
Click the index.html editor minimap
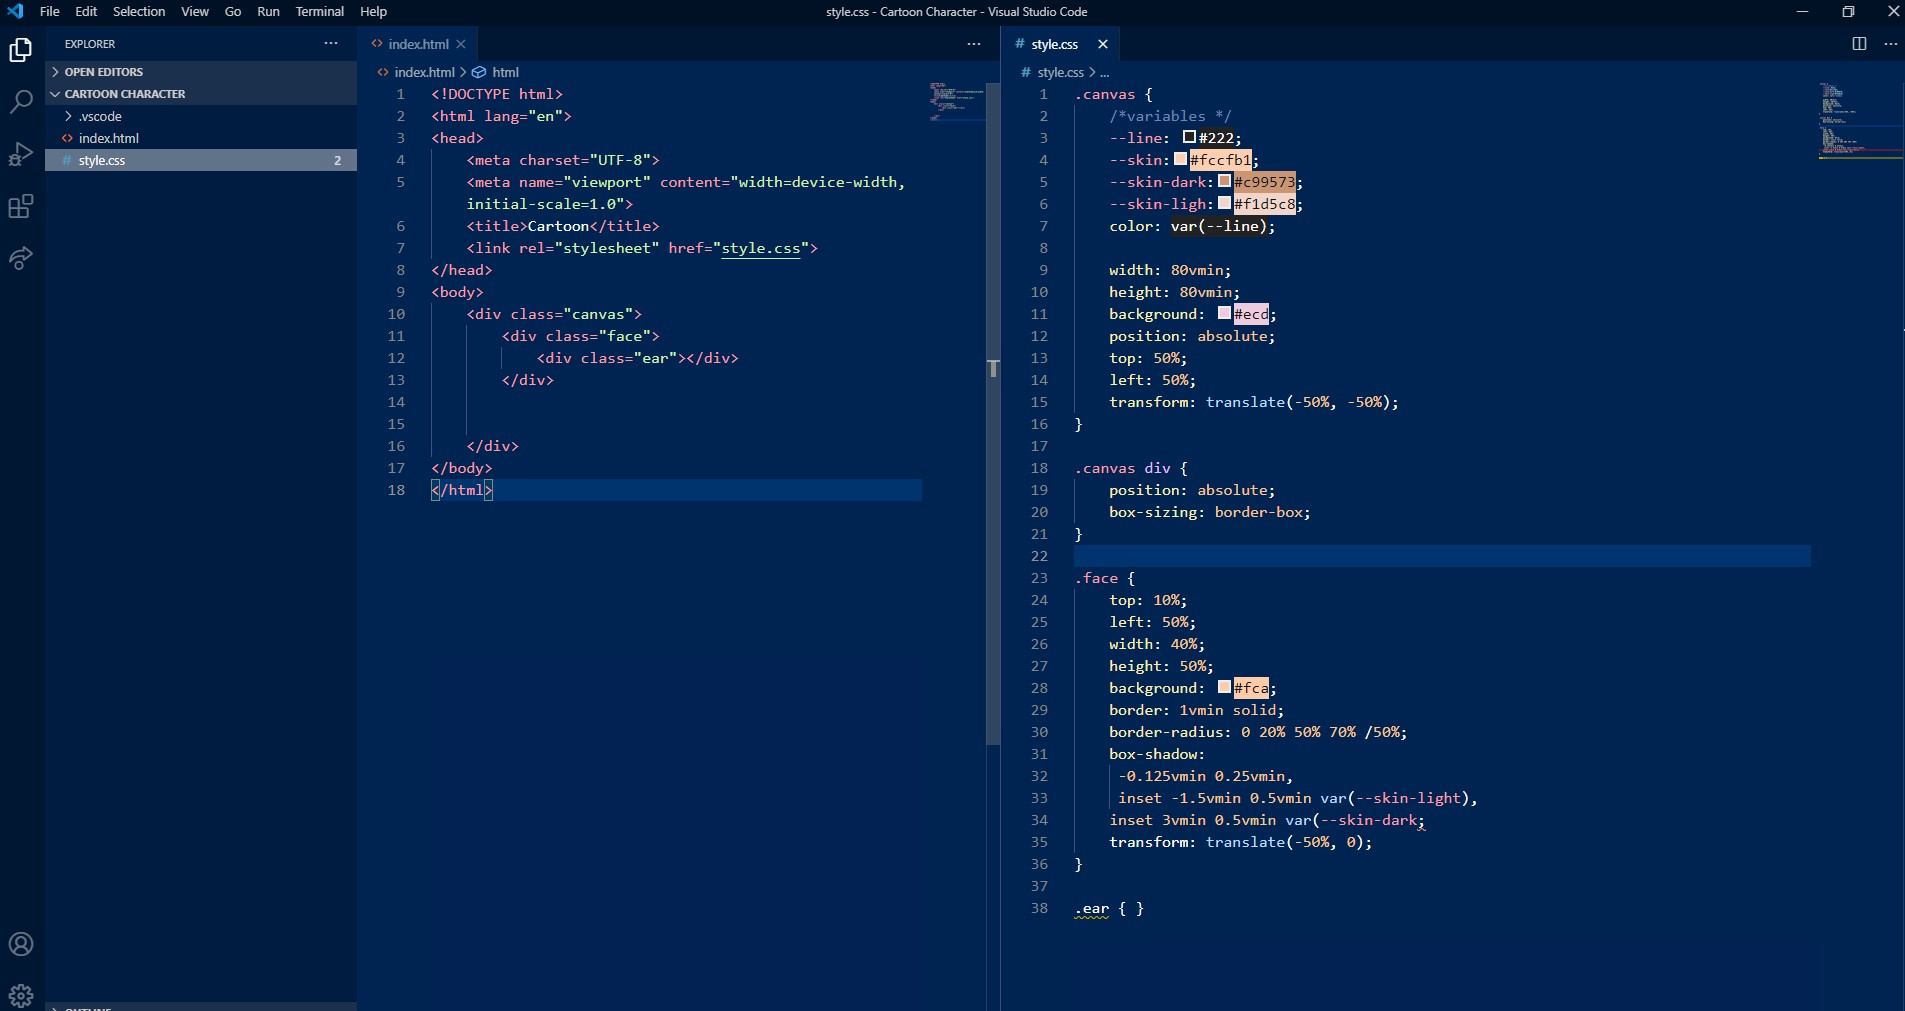tap(956, 101)
